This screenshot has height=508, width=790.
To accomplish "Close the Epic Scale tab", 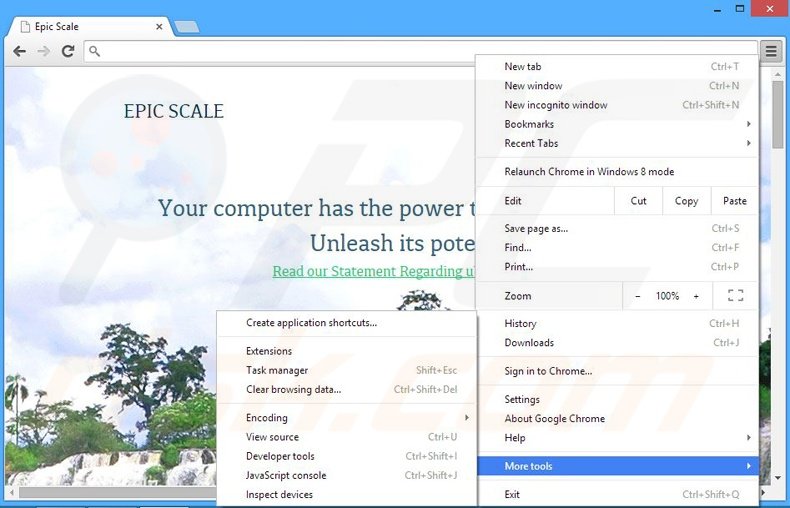I will click(159, 26).
